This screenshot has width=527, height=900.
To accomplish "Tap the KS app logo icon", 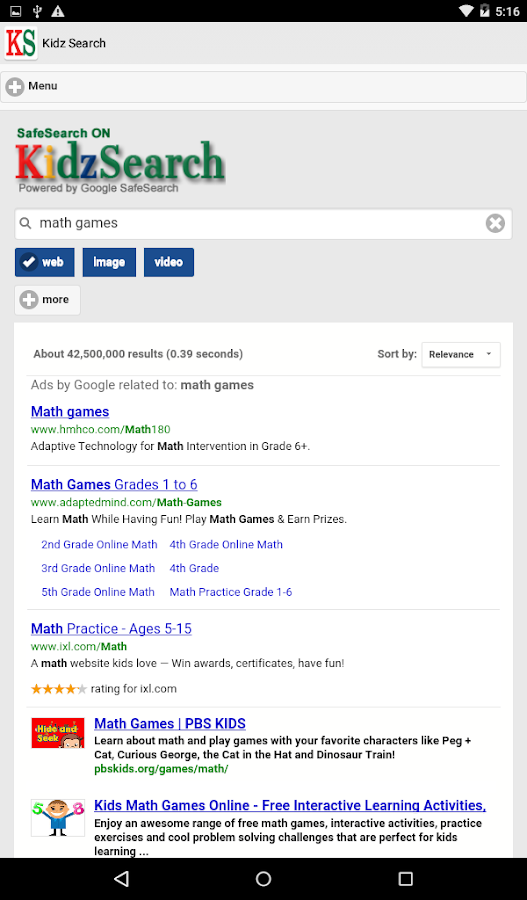I will click(x=21, y=43).
